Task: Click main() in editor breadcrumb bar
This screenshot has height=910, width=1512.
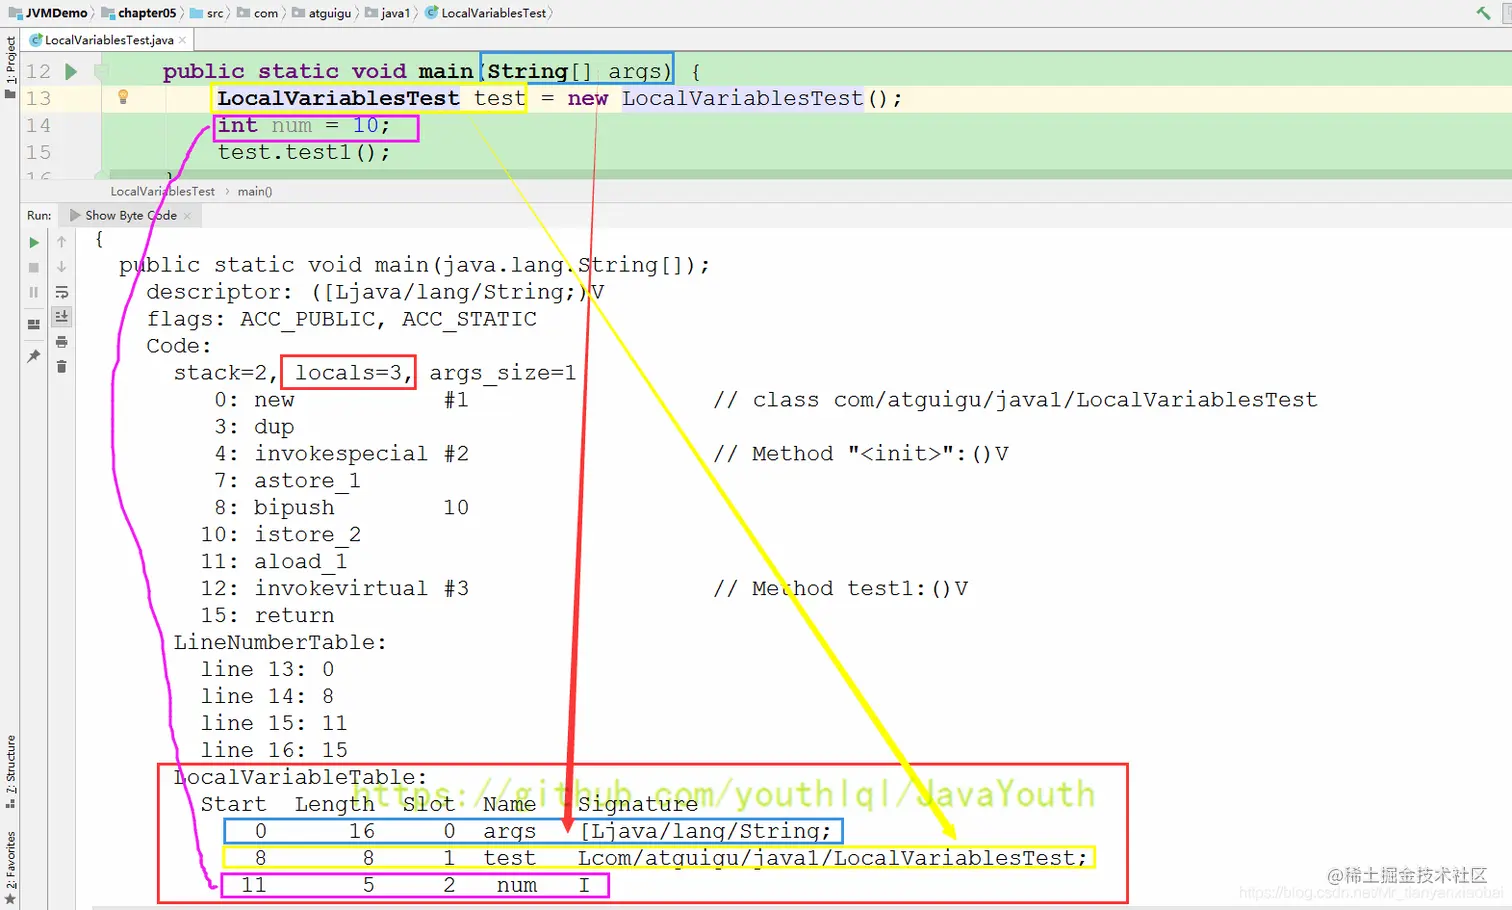Action: tap(255, 191)
